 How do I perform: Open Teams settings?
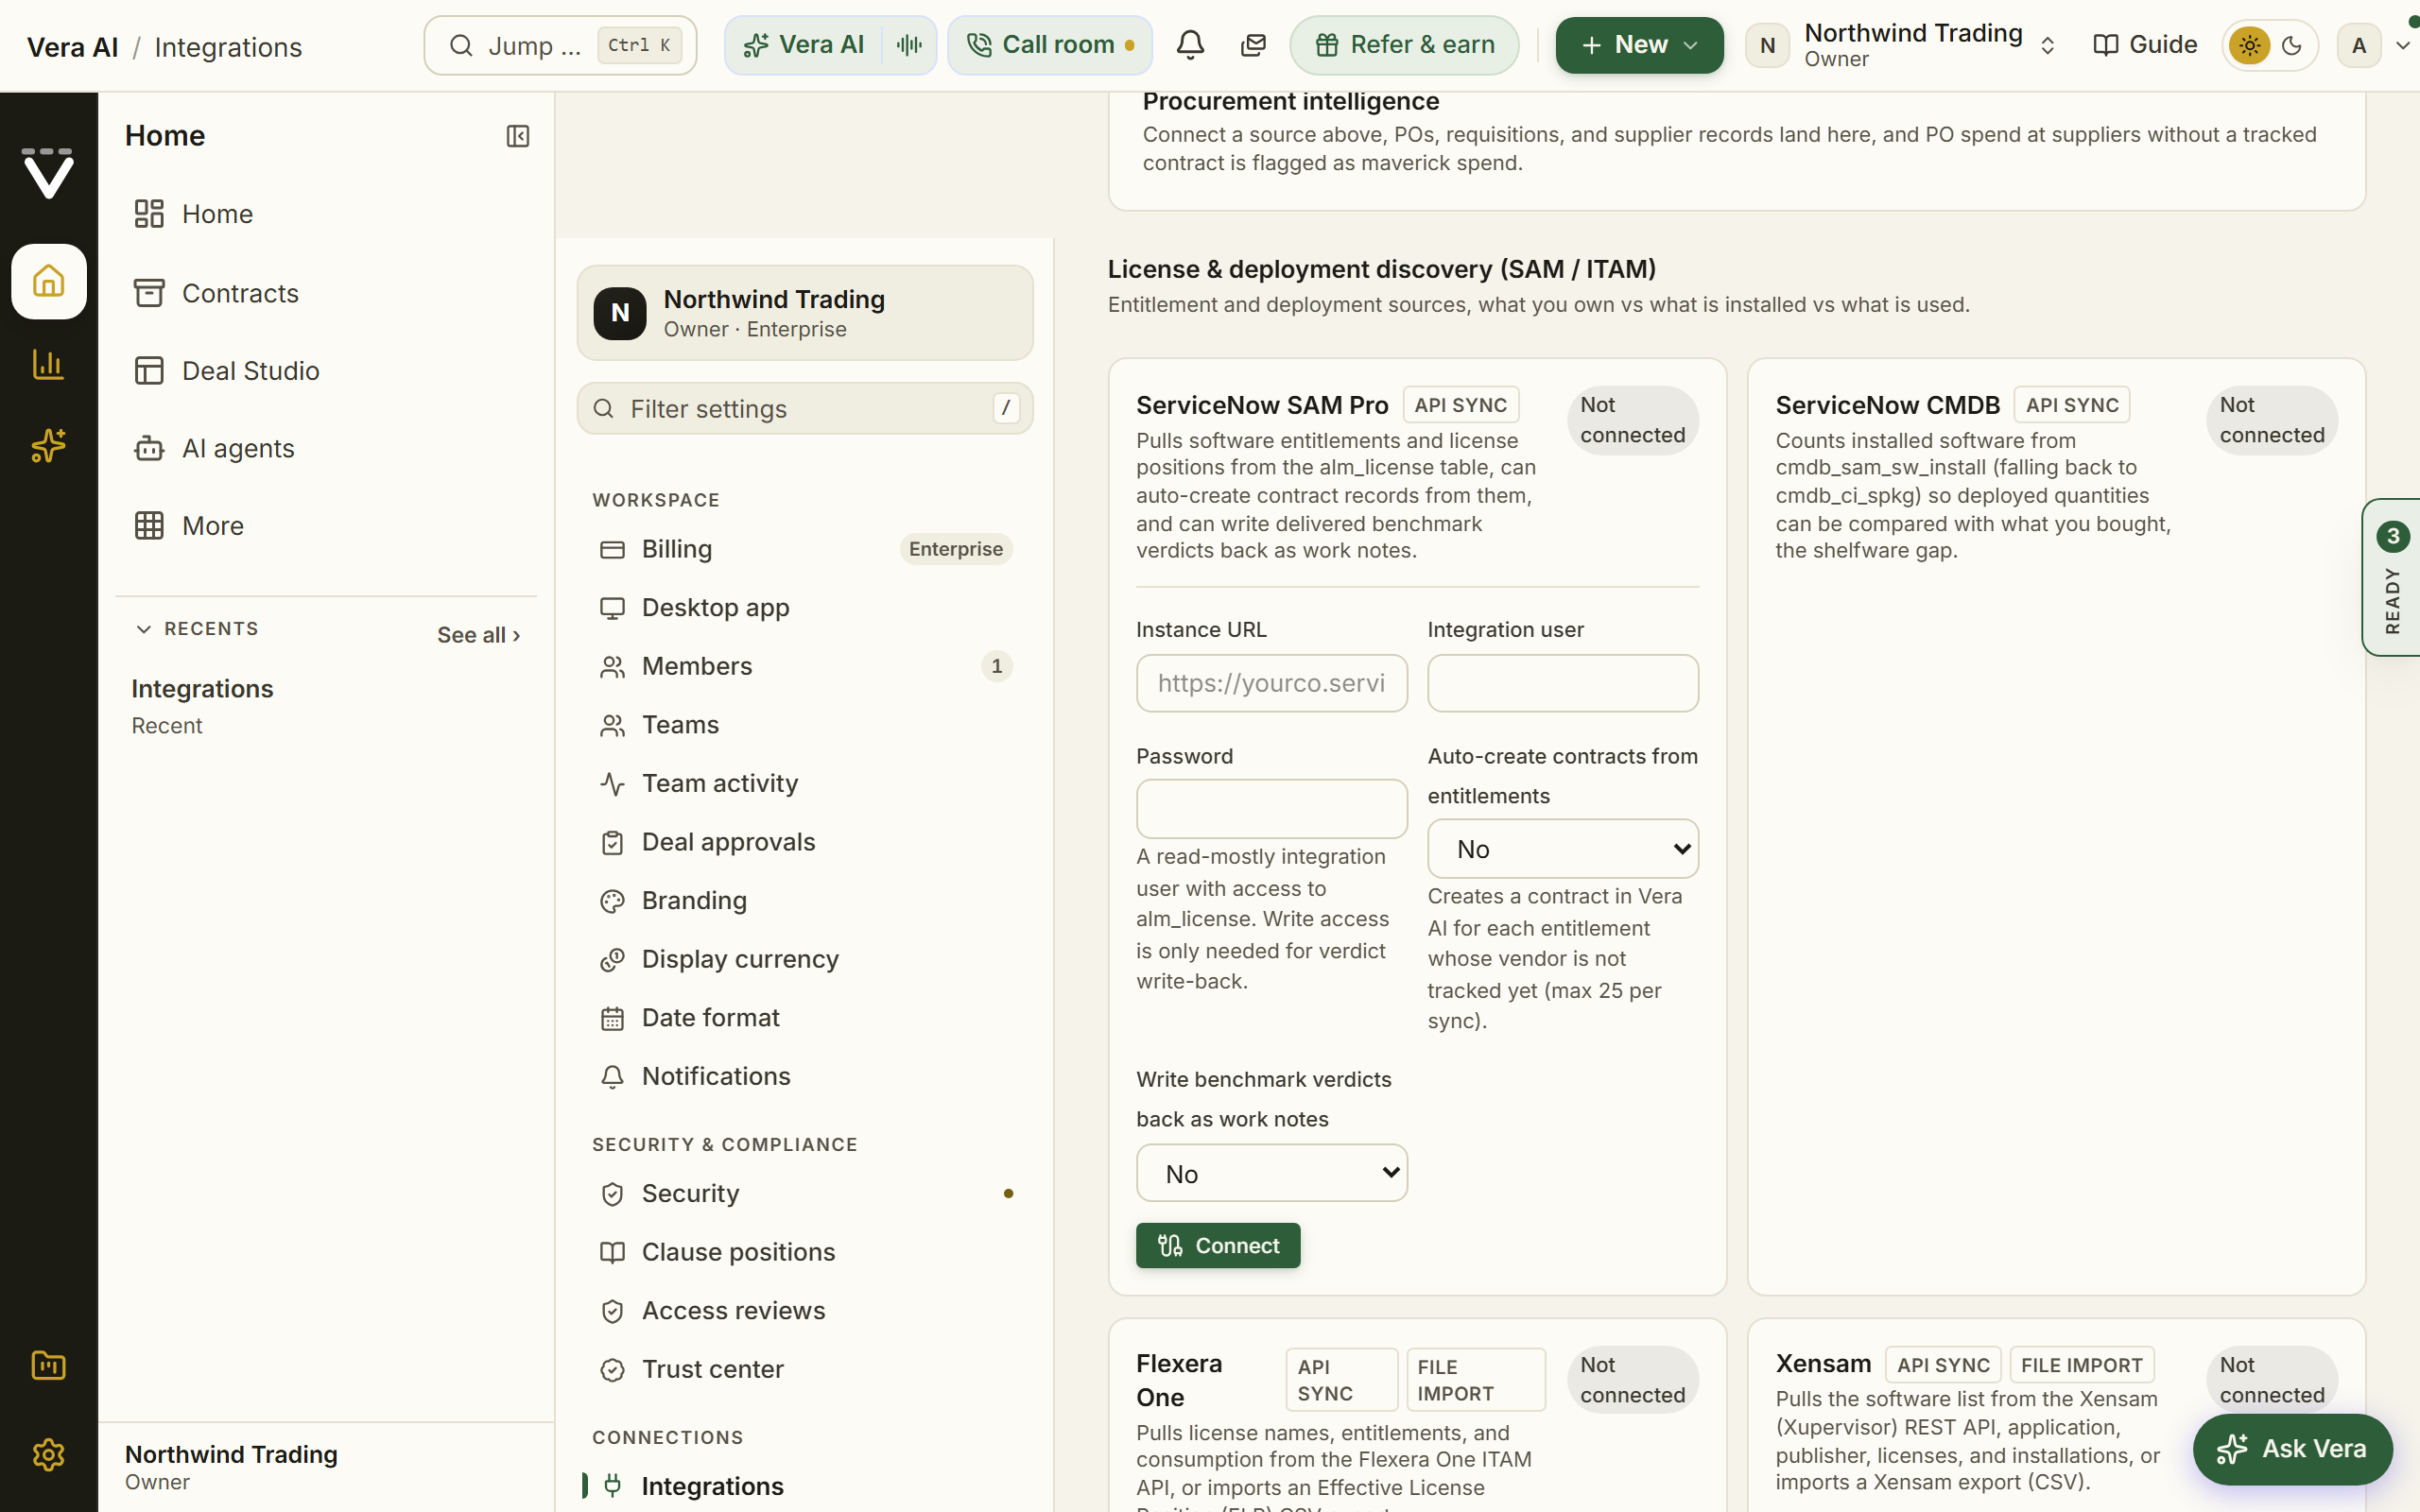tap(805, 725)
